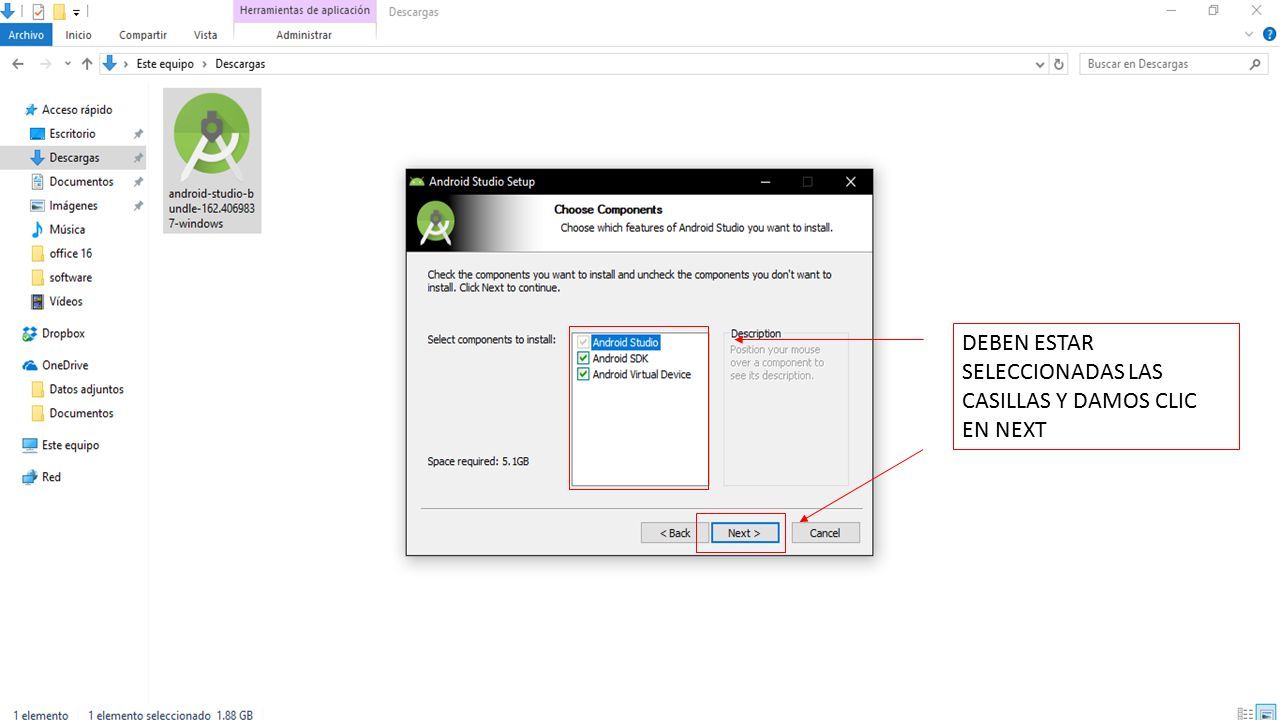Screen dimensions: 1280x720
Task: Select Dropbox in the navigation pane
Action: [63, 334]
